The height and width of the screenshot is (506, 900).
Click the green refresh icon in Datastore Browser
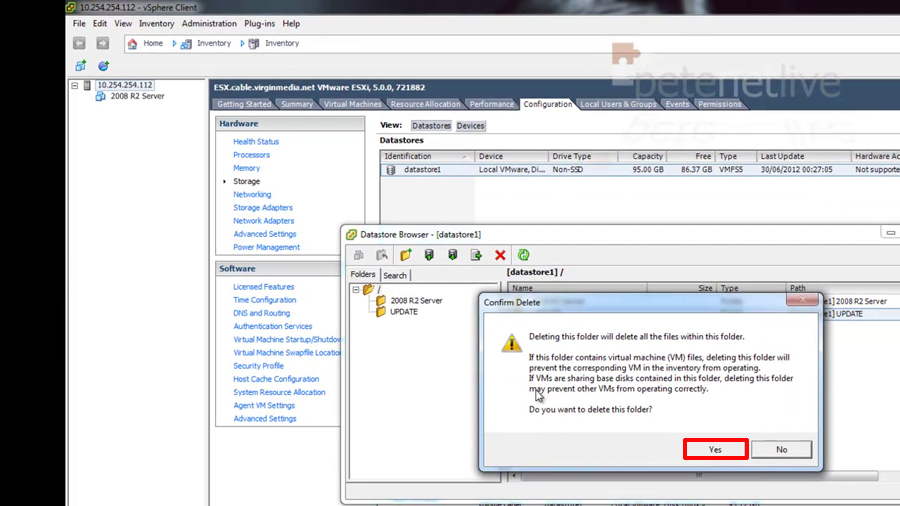523,255
